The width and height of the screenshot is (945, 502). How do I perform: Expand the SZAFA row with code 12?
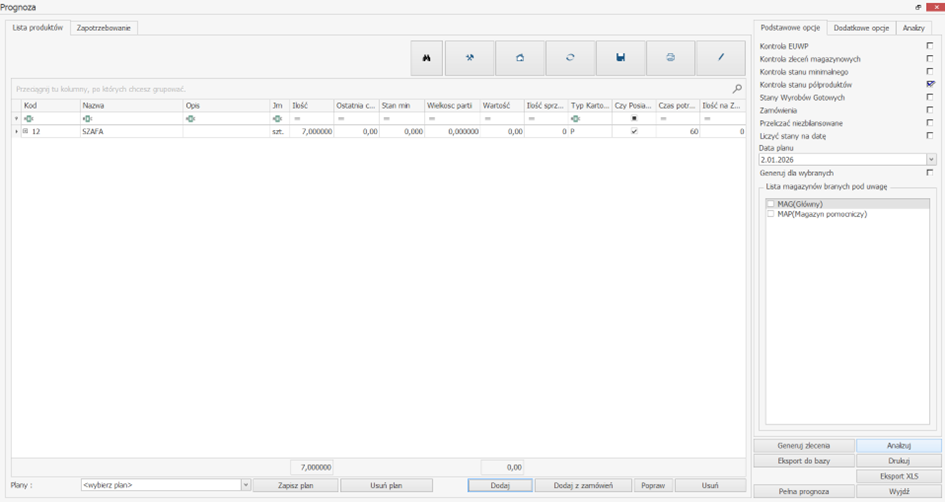point(24,131)
